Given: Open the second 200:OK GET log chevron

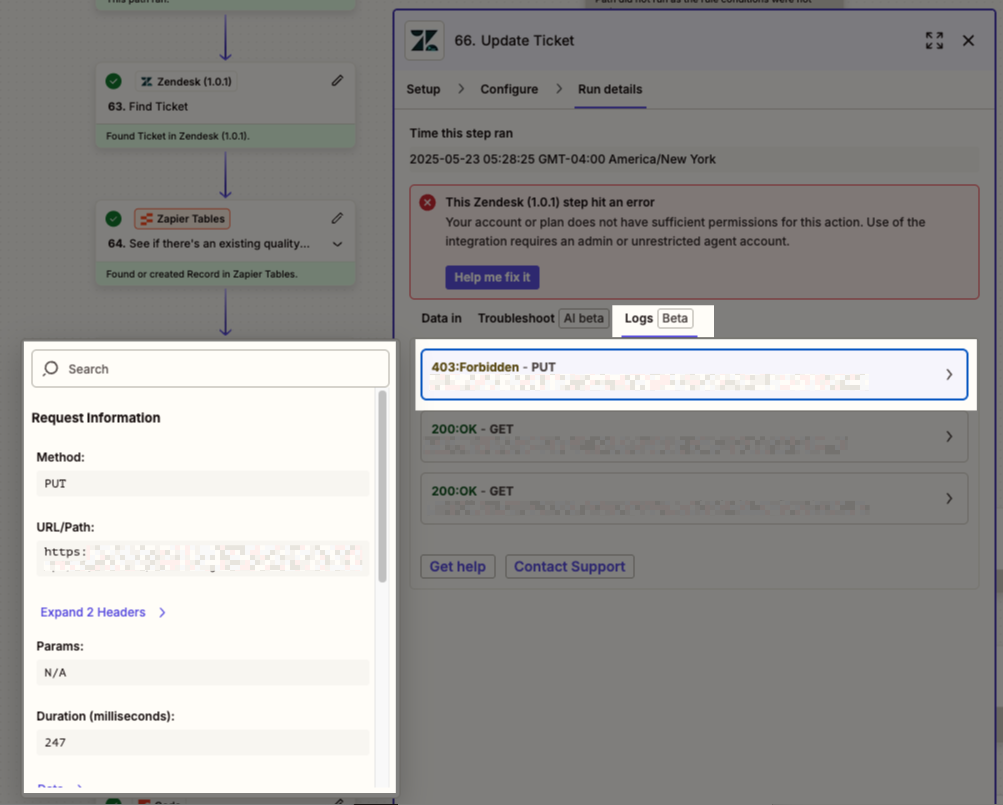Looking at the screenshot, I should point(949,498).
